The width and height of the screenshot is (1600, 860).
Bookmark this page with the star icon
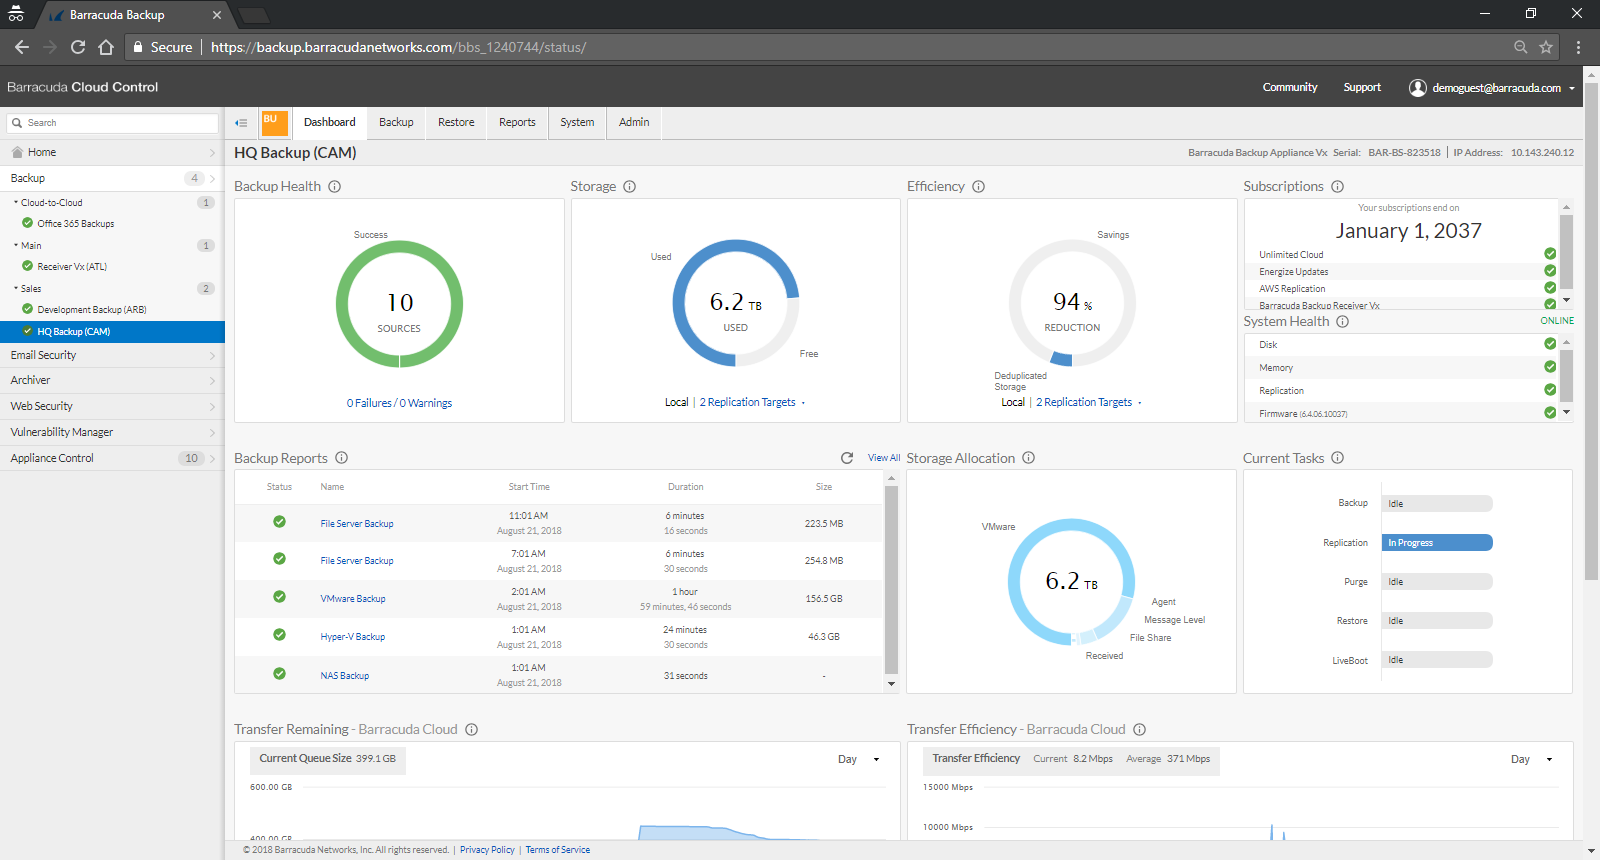[1546, 47]
